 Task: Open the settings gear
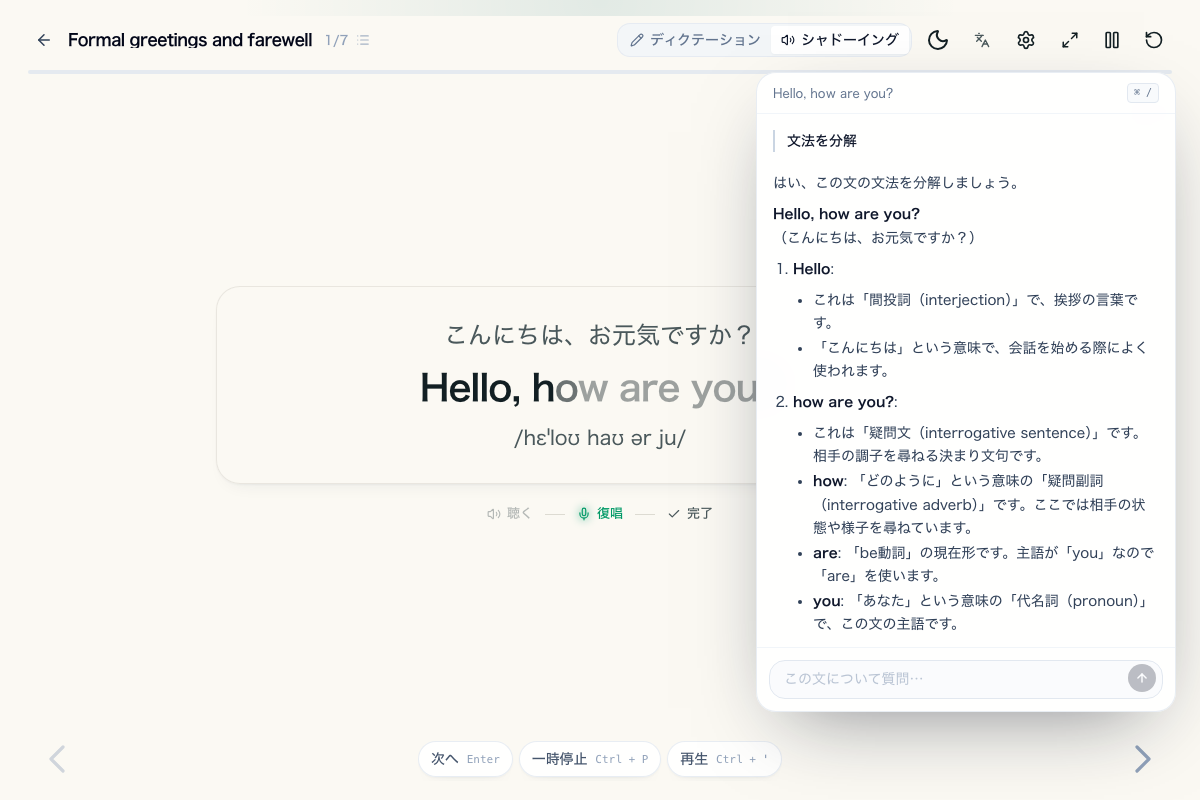point(1026,40)
